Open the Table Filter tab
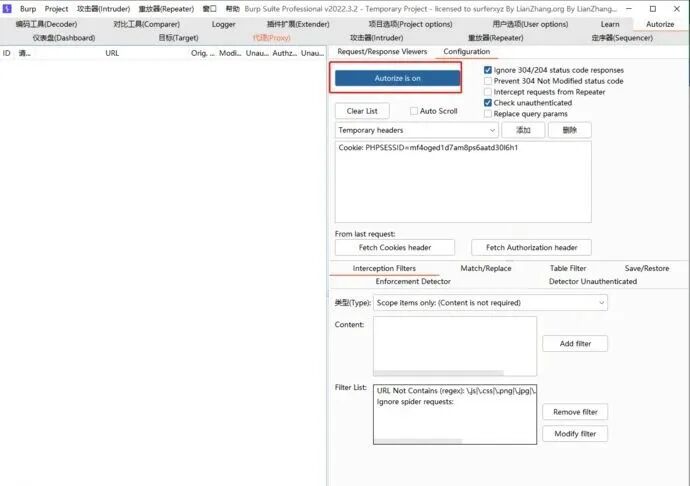Viewport: 690px width, 486px height. 568,268
